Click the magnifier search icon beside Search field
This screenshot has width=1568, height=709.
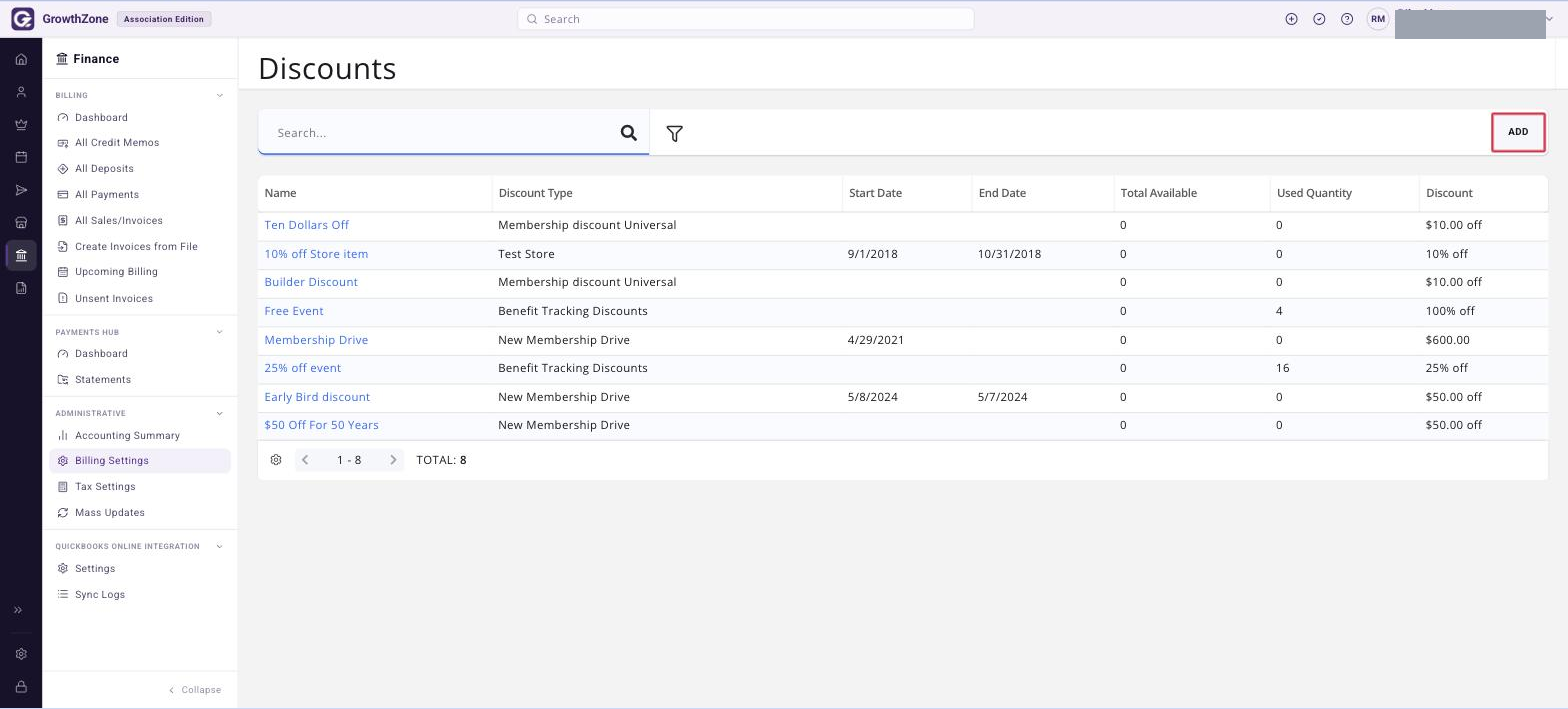(629, 133)
